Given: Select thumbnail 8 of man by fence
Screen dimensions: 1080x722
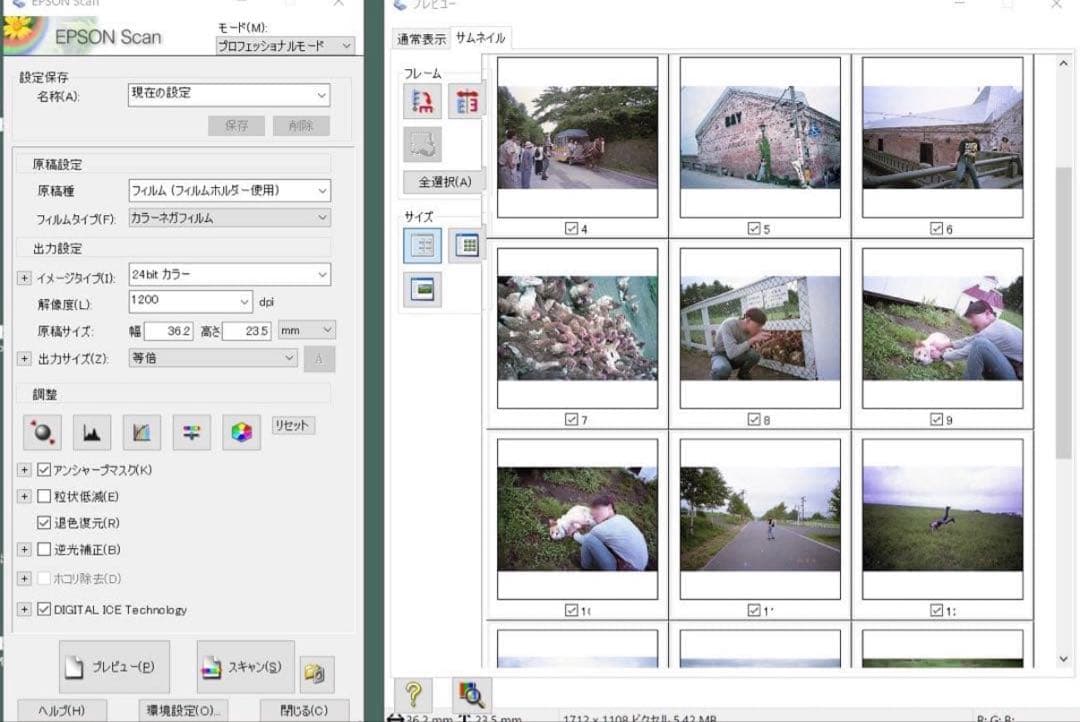Looking at the screenshot, I should (x=760, y=328).
